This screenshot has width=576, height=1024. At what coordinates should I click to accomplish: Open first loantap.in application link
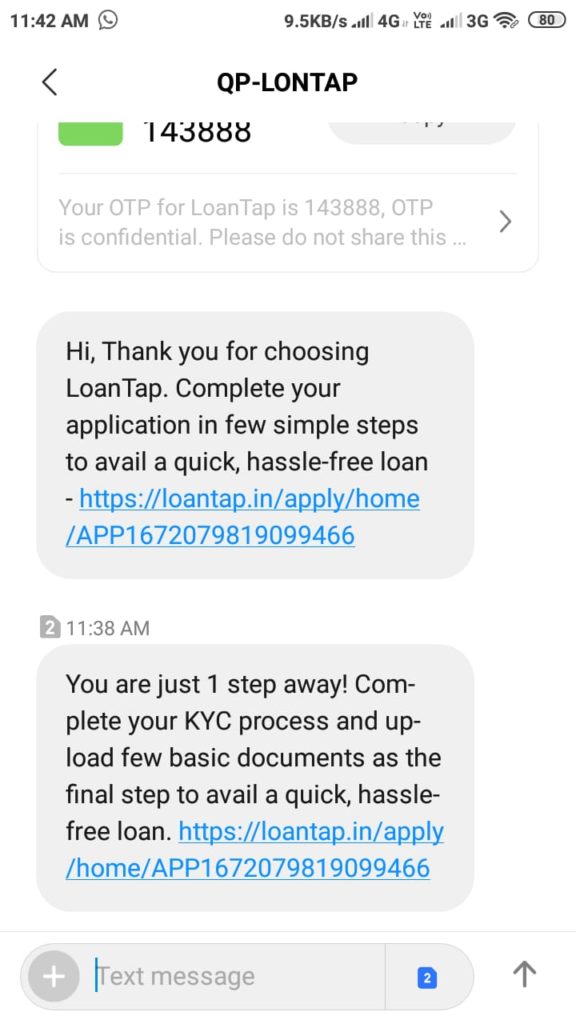pos(243,517)
